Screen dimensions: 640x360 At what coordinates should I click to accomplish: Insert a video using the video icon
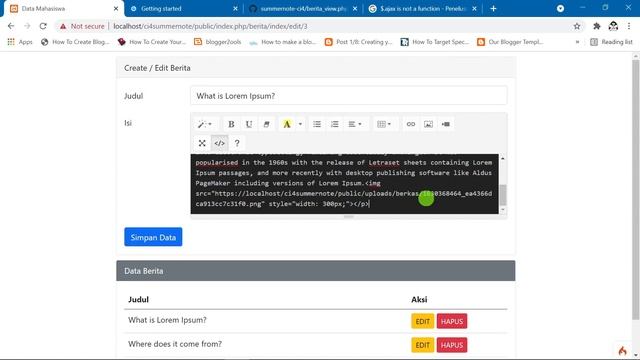446,124
